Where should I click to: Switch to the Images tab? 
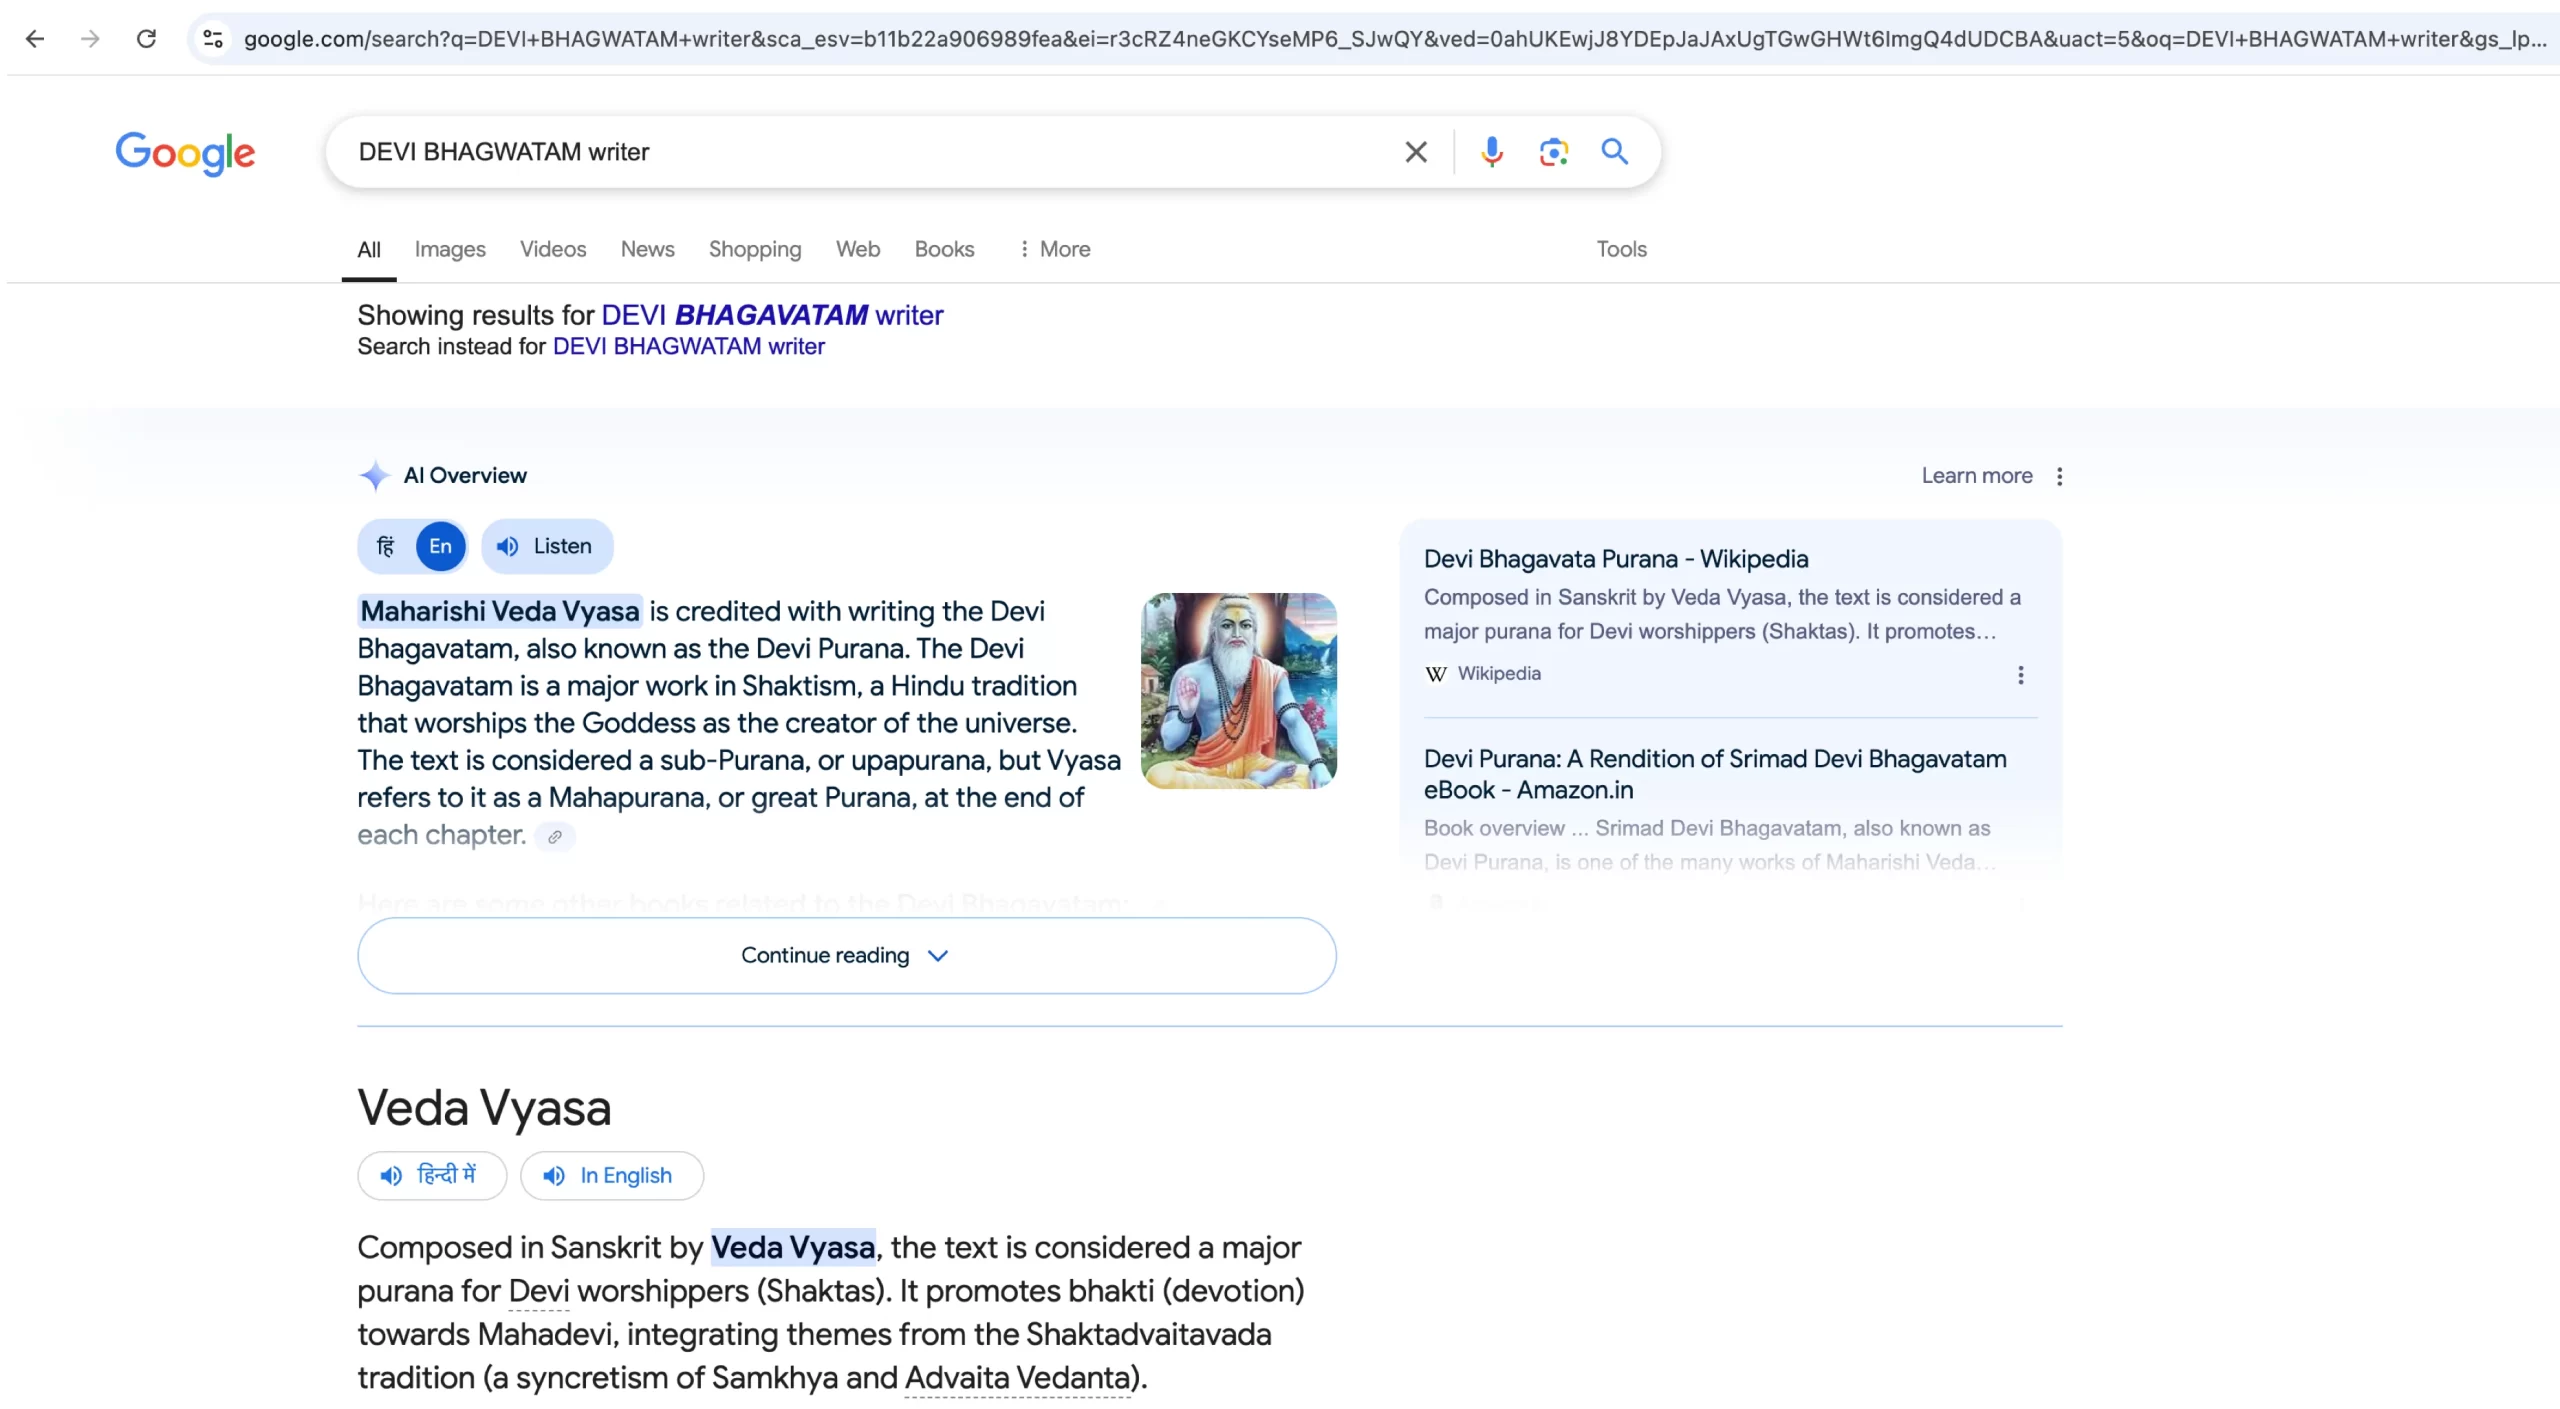[450, 249]
